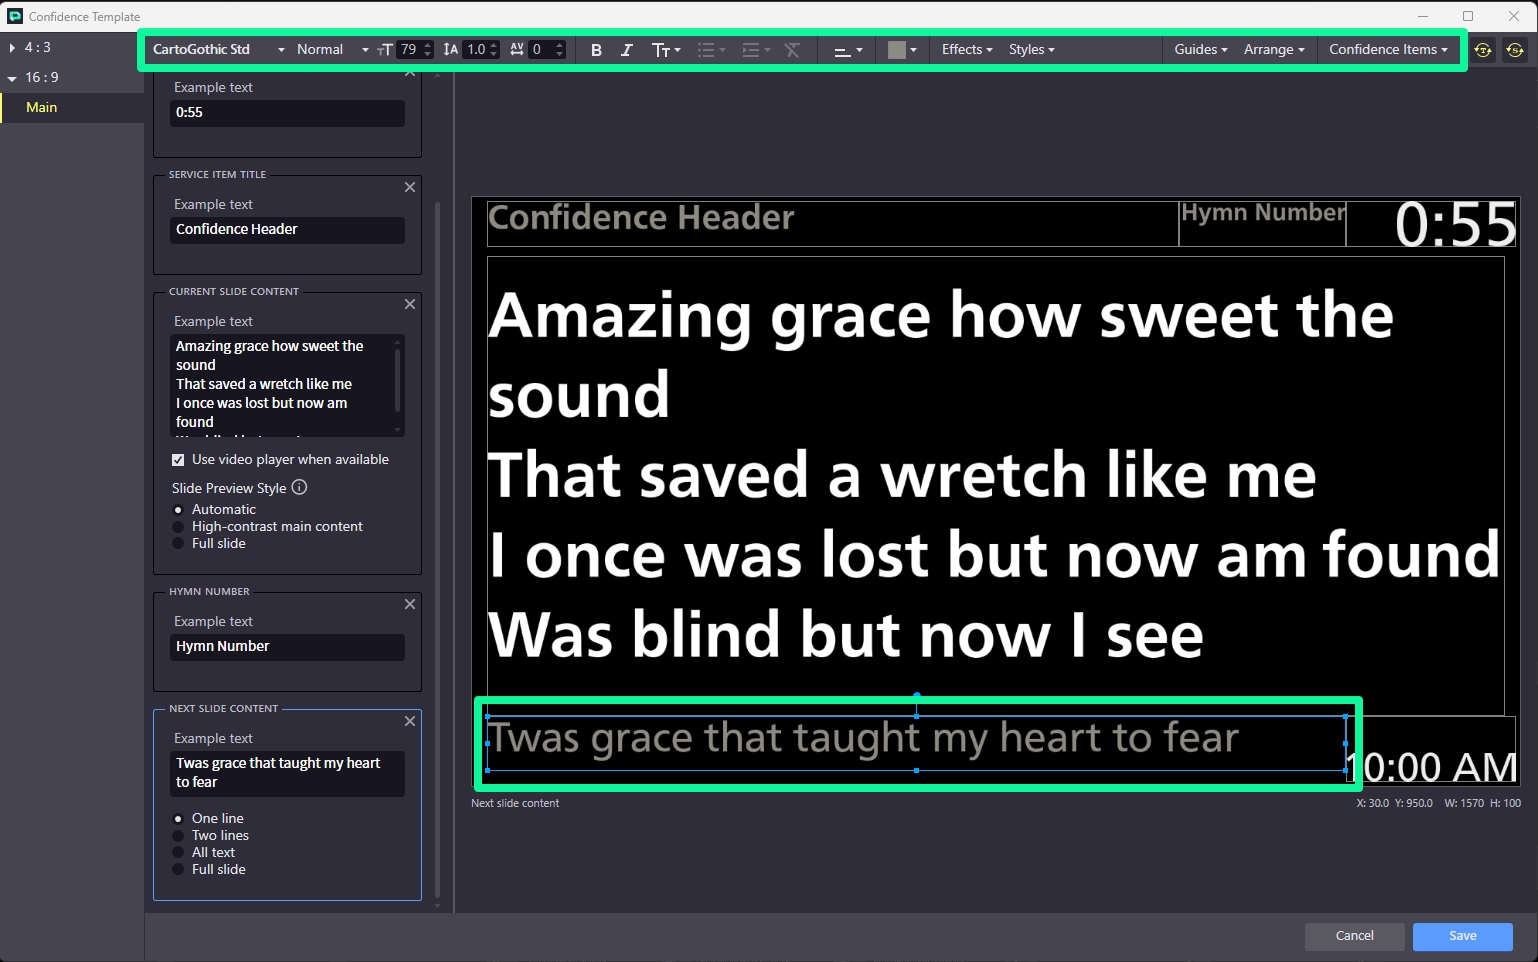Select Two lines for next slide
Screen dimensions: 1538x962
pos(179,836)
